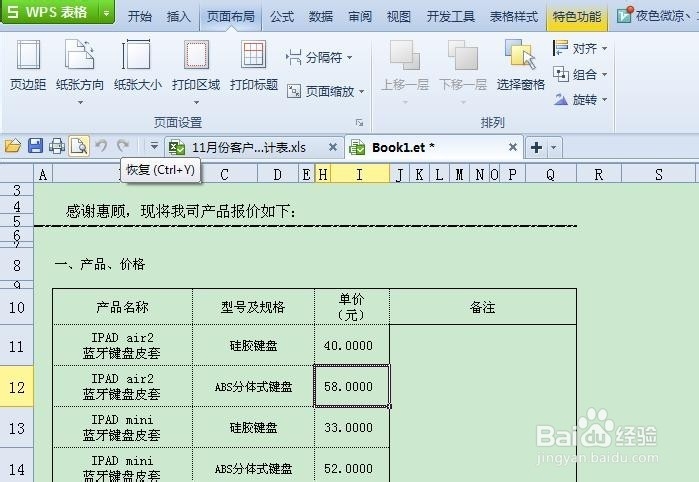Switch to the 开始 ribbon tab
Viewport: 699px width, 482px height.
140,16
